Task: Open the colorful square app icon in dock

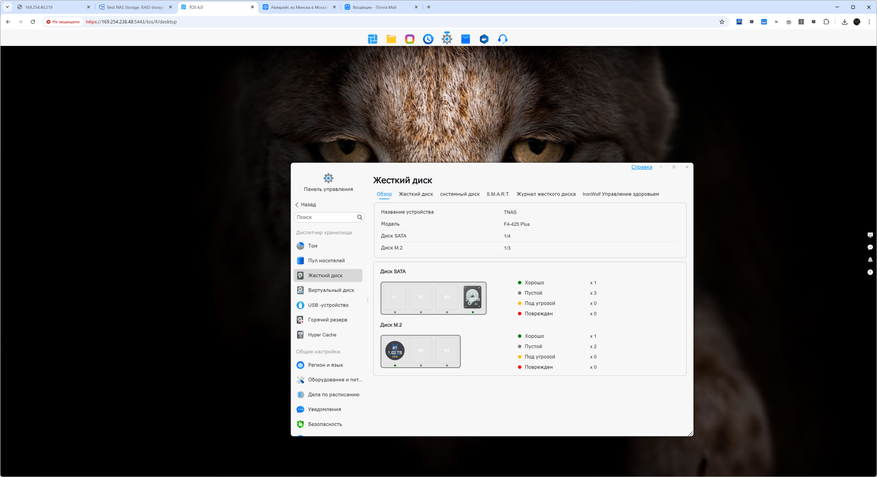Action: [x=410, y=39]
